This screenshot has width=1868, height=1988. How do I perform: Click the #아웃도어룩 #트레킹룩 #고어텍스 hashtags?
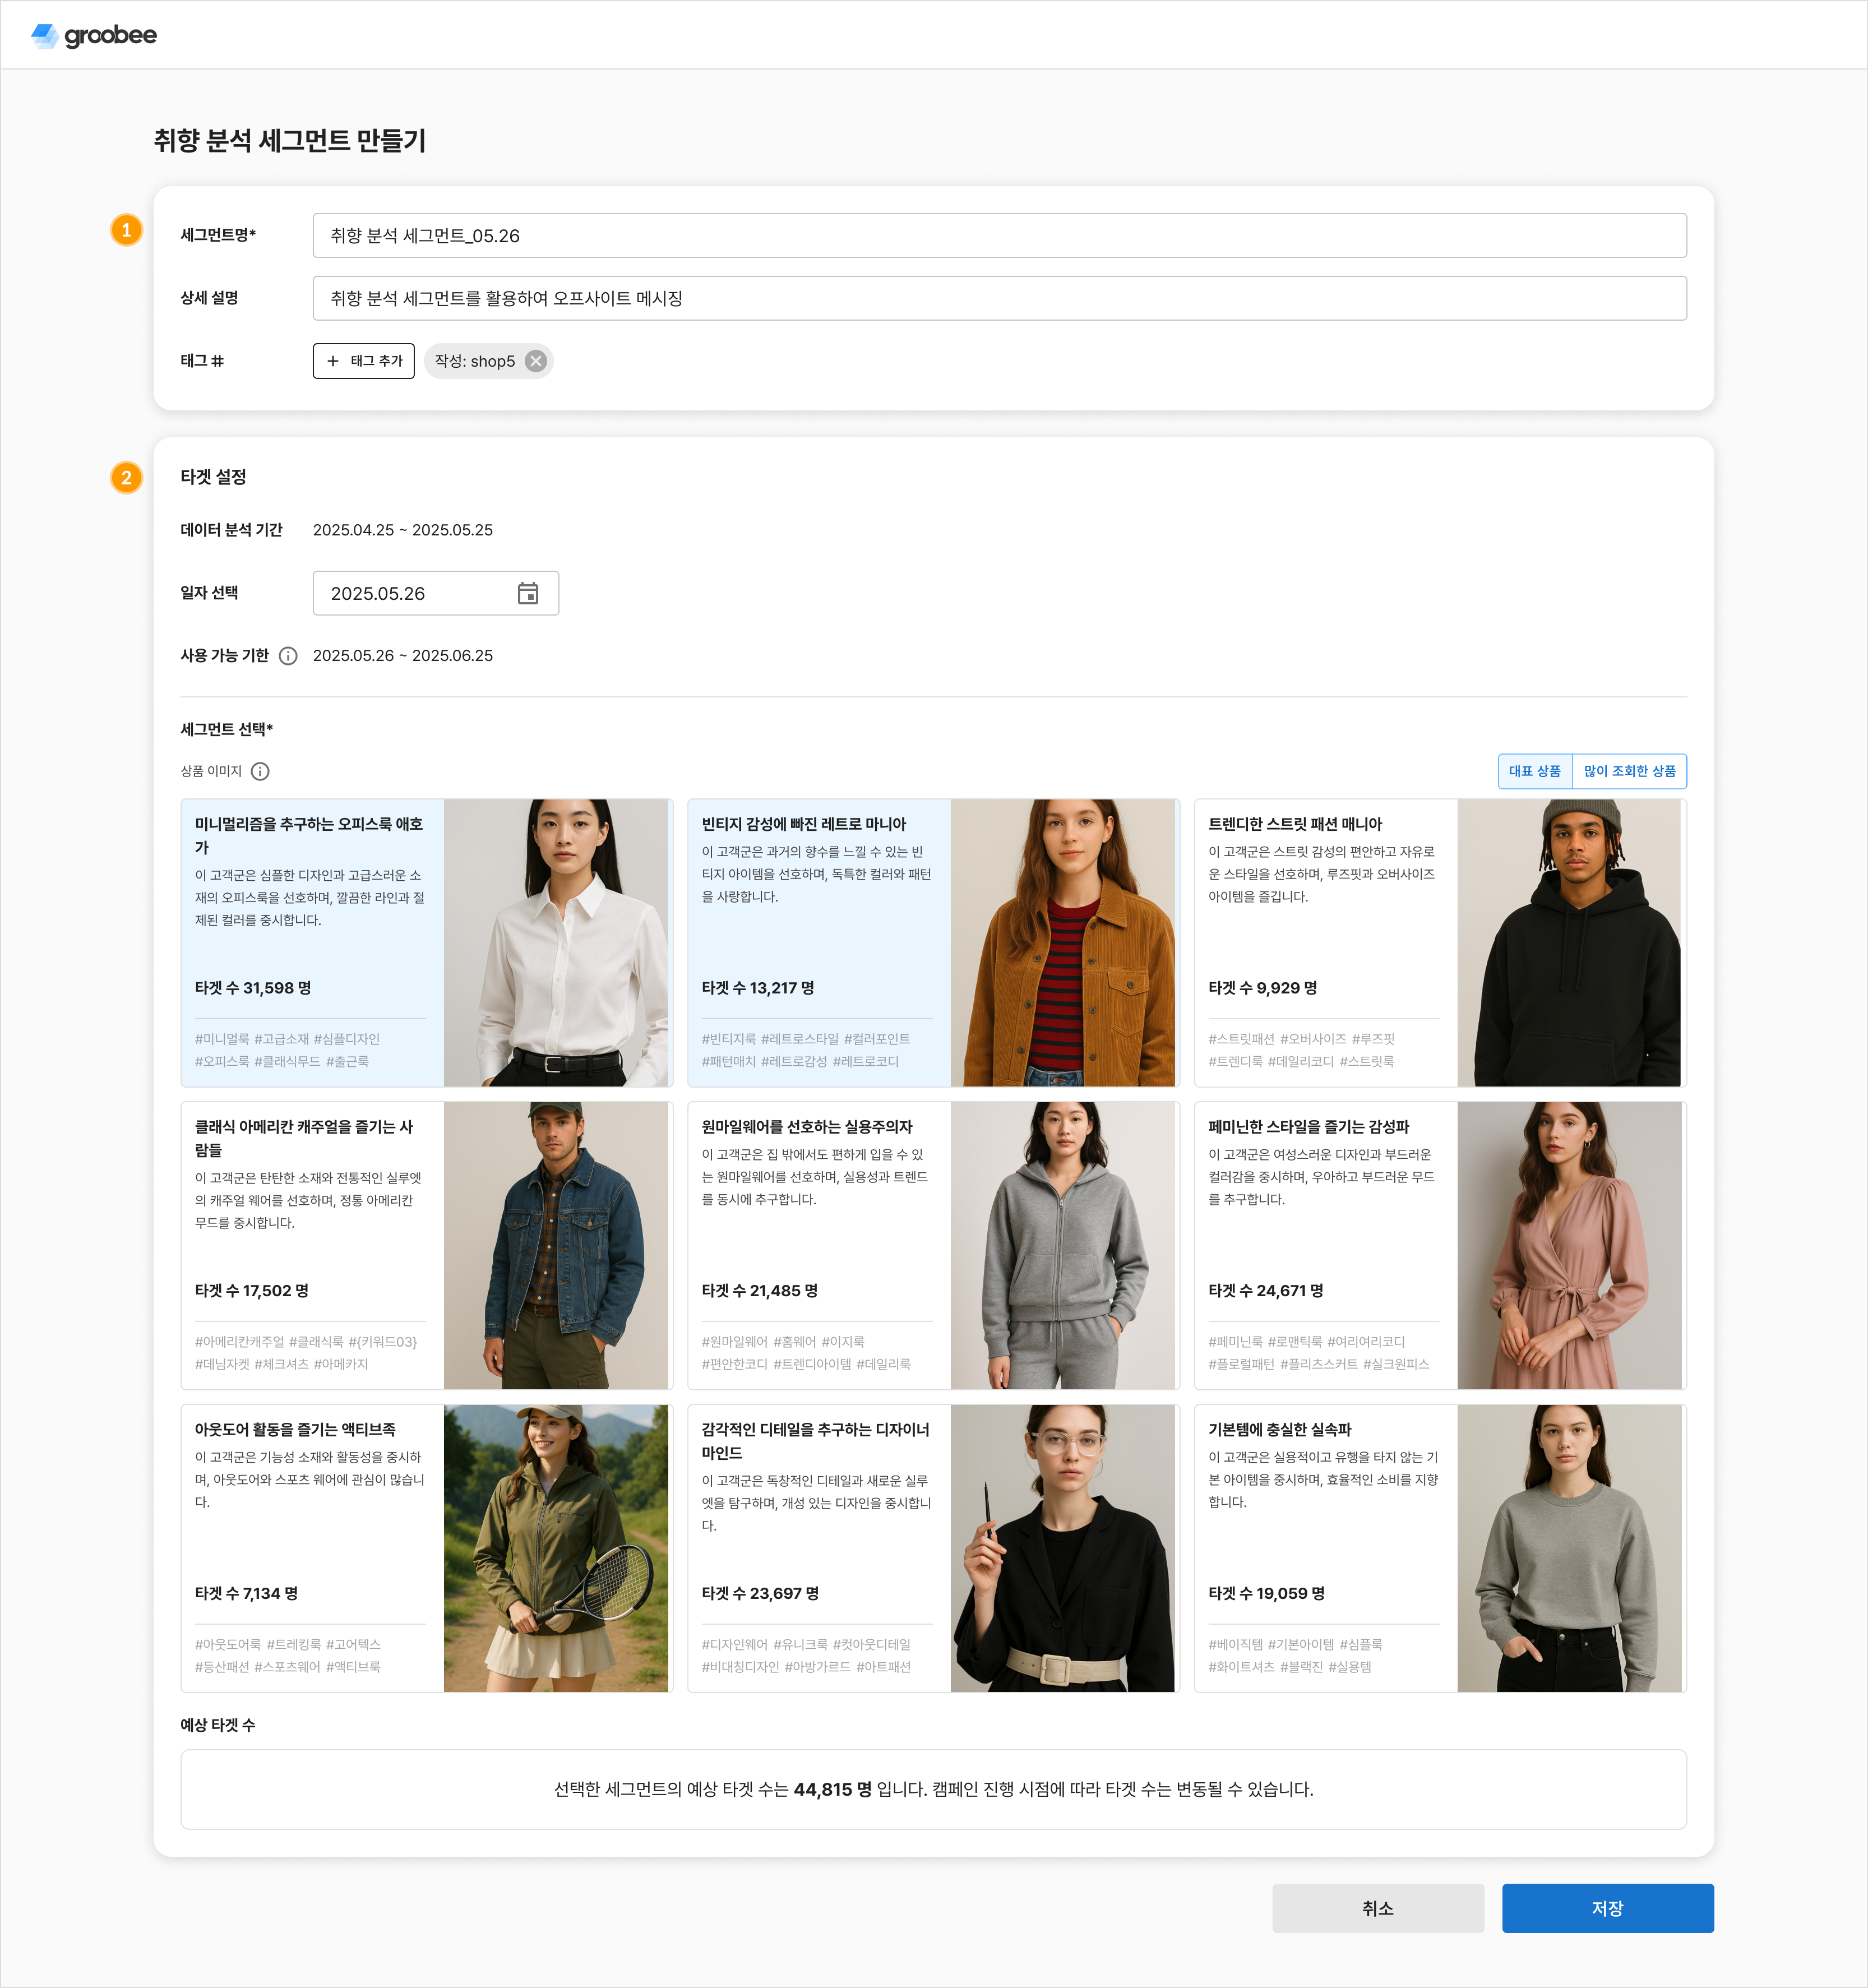coord(288,1644)
